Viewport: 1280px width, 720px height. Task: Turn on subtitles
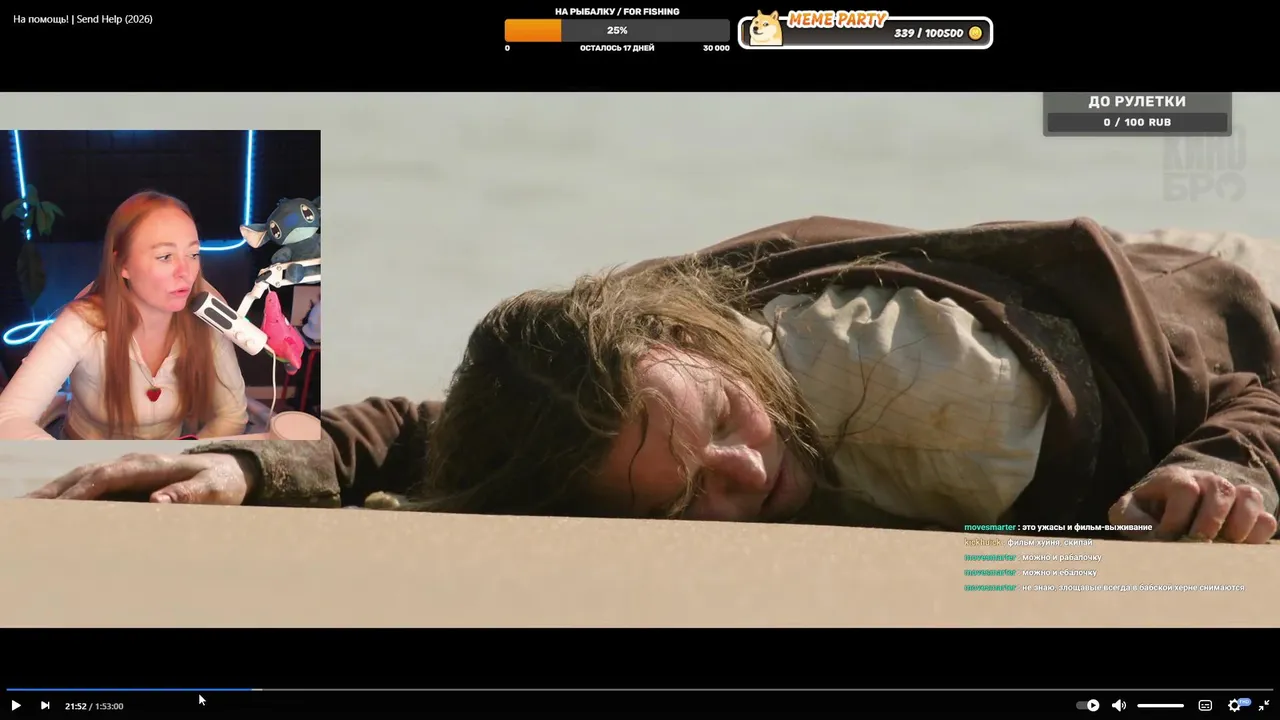click(x=1205, y=705)
